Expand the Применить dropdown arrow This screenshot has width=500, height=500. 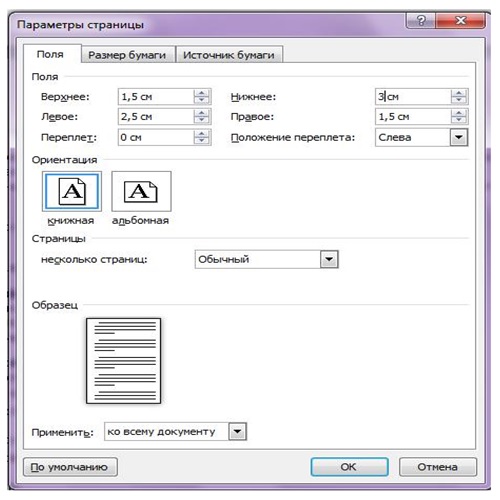click(237, 432)
